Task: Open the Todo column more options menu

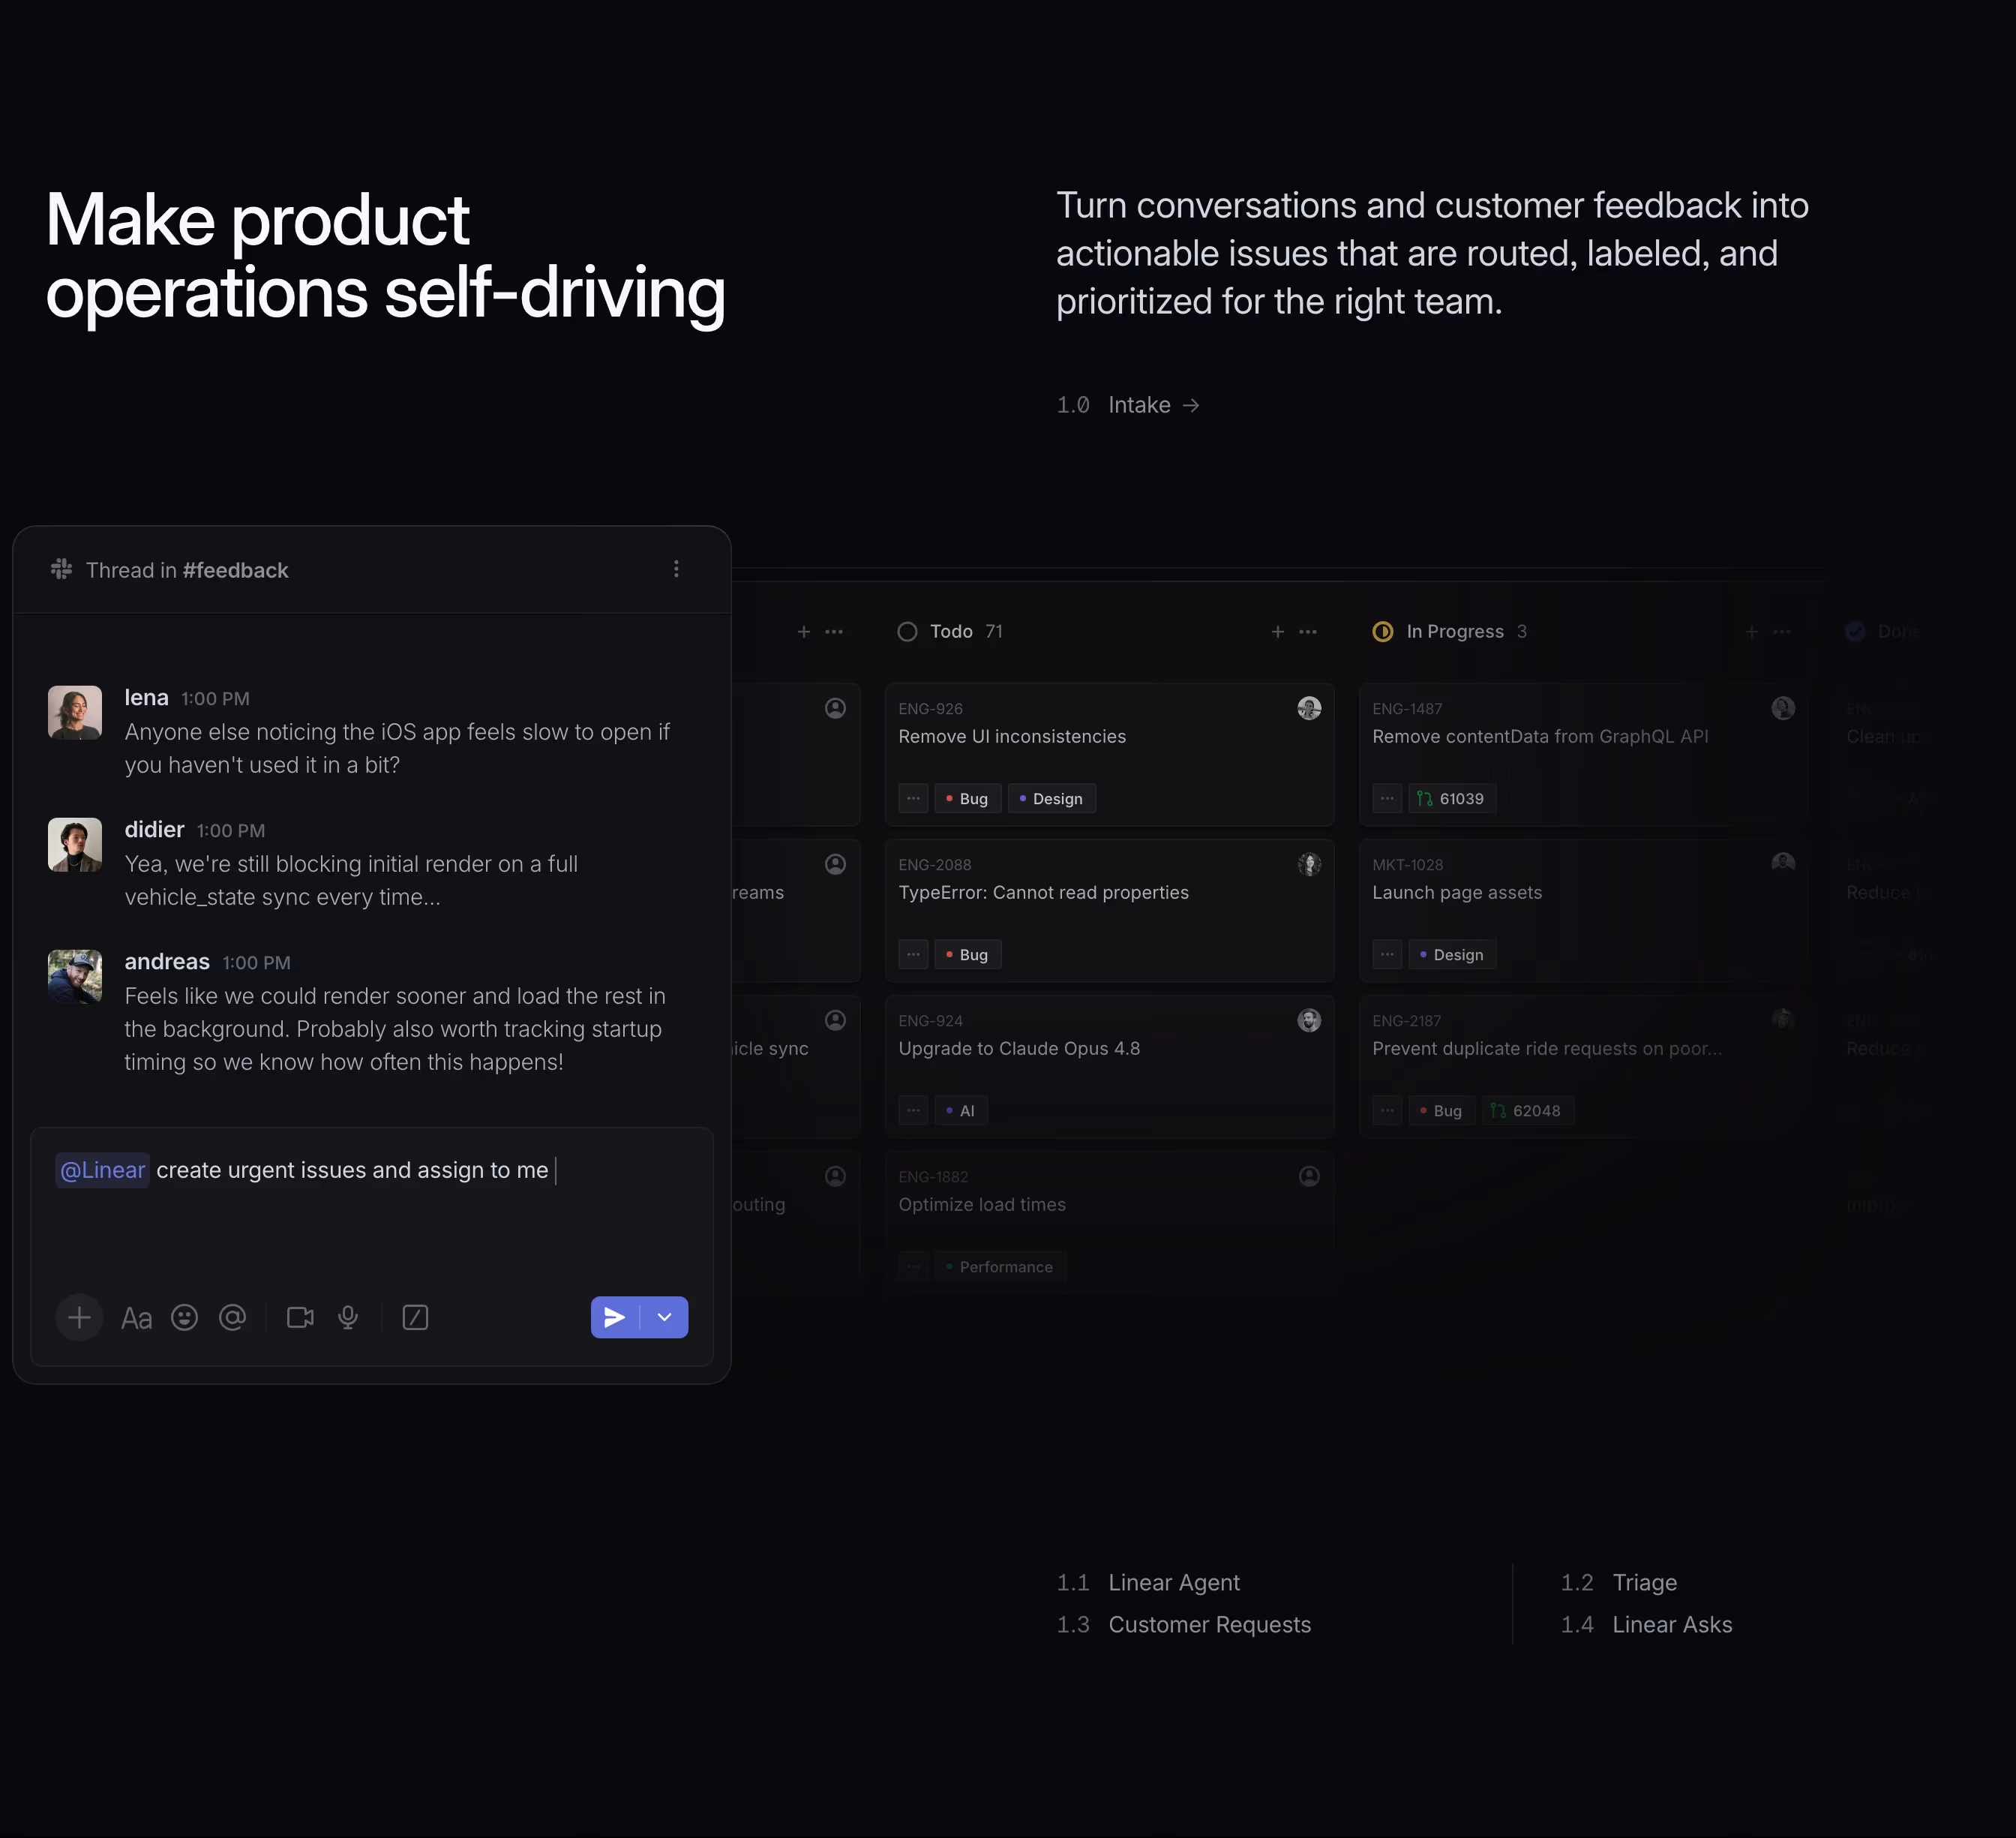Action: (x=1308, y=632)
